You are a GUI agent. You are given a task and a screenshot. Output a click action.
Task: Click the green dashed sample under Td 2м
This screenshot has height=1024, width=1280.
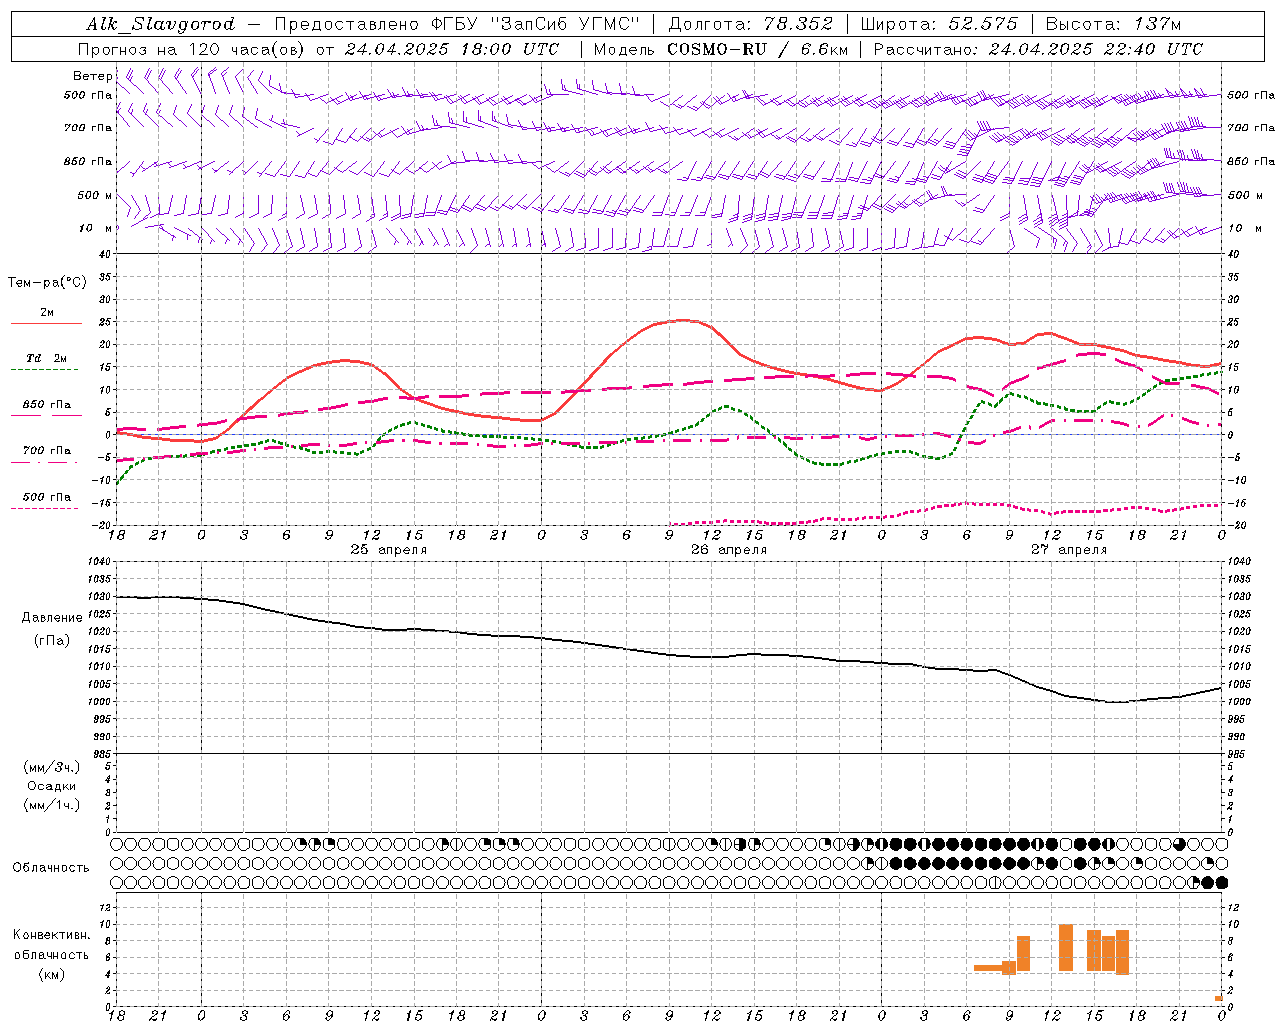click(44, 369)
